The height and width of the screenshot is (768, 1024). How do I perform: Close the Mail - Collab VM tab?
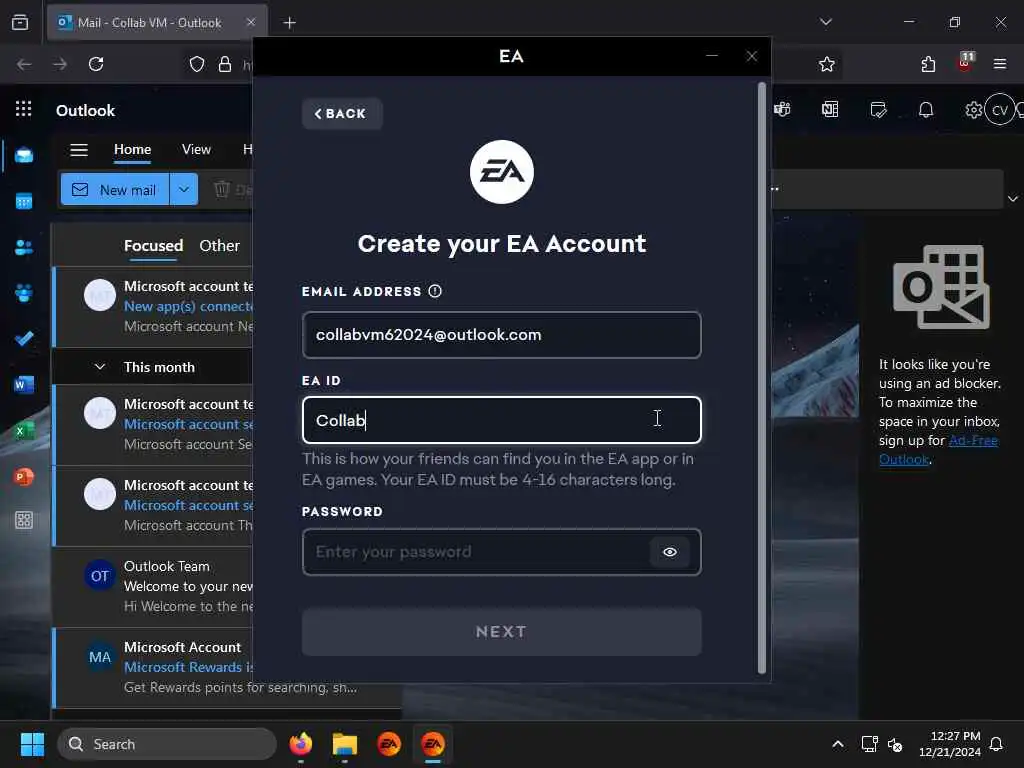pos(251,22)
